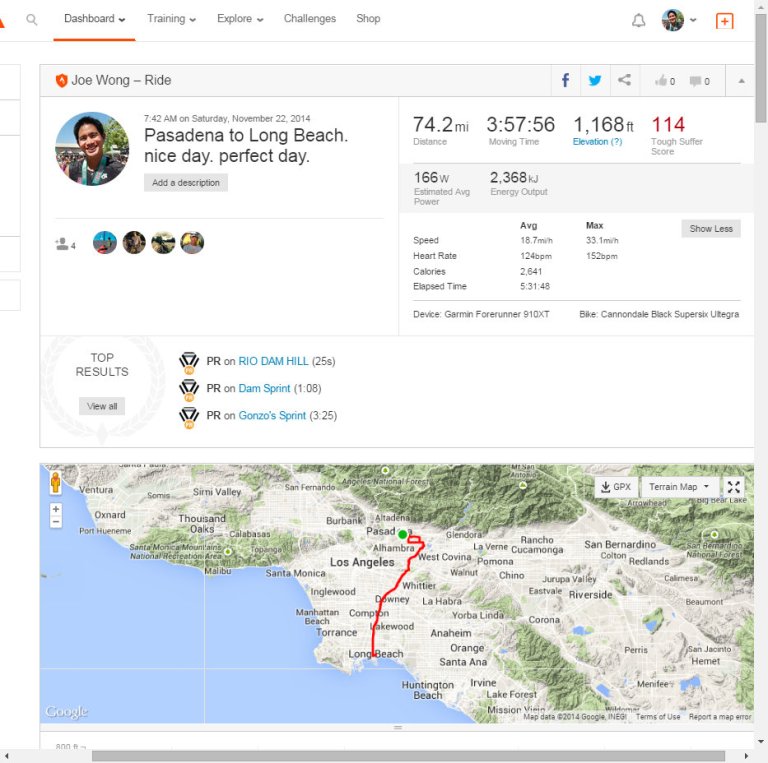Open the notifications bell
Viewport: 768px width, 763px height.
(x=639, y=20)
